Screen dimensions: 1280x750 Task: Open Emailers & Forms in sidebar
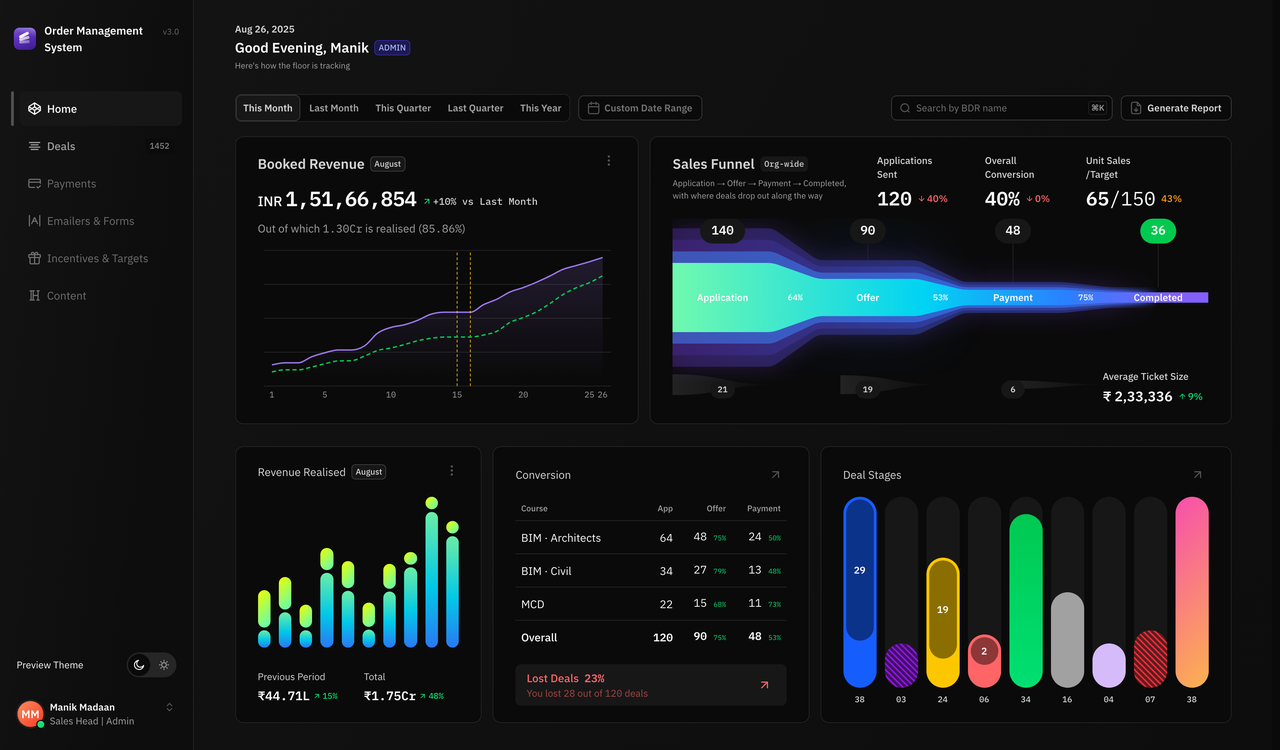[97, 221]
